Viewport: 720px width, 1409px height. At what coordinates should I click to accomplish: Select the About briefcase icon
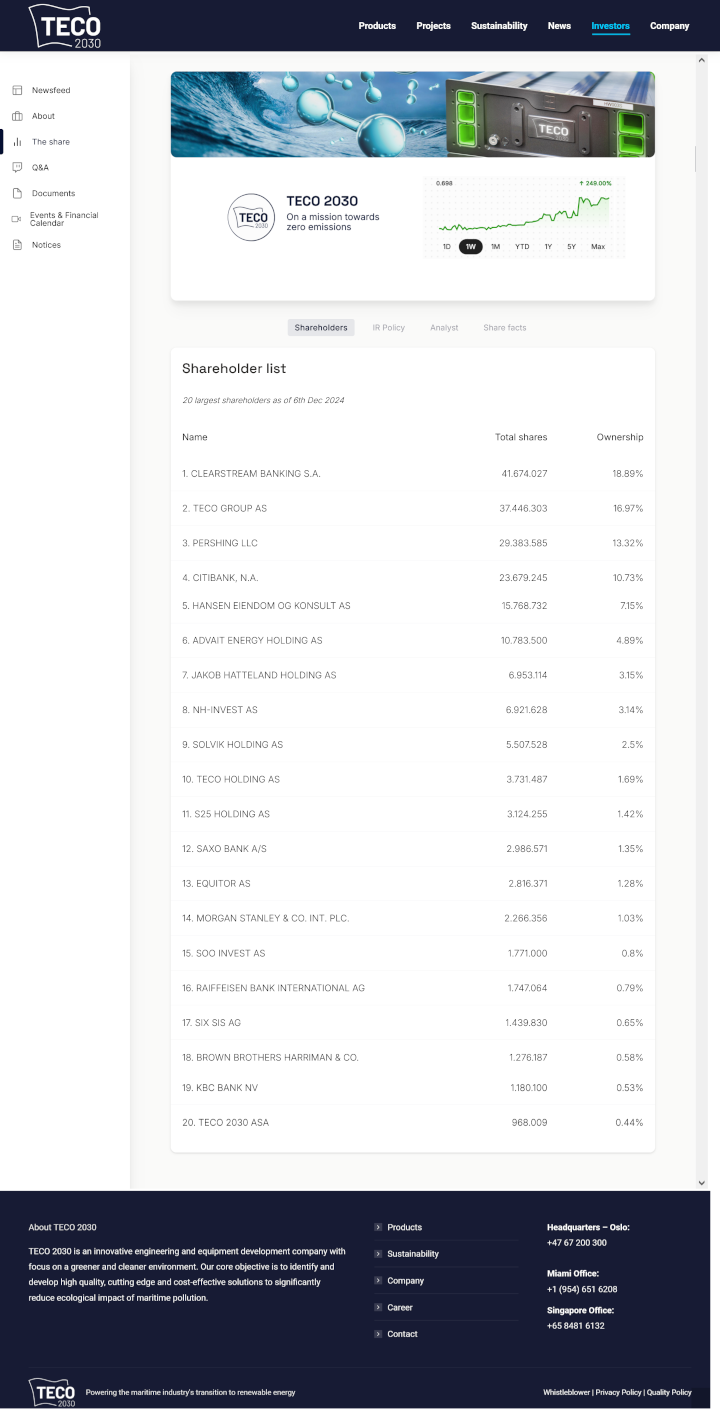tap(17, 116)
